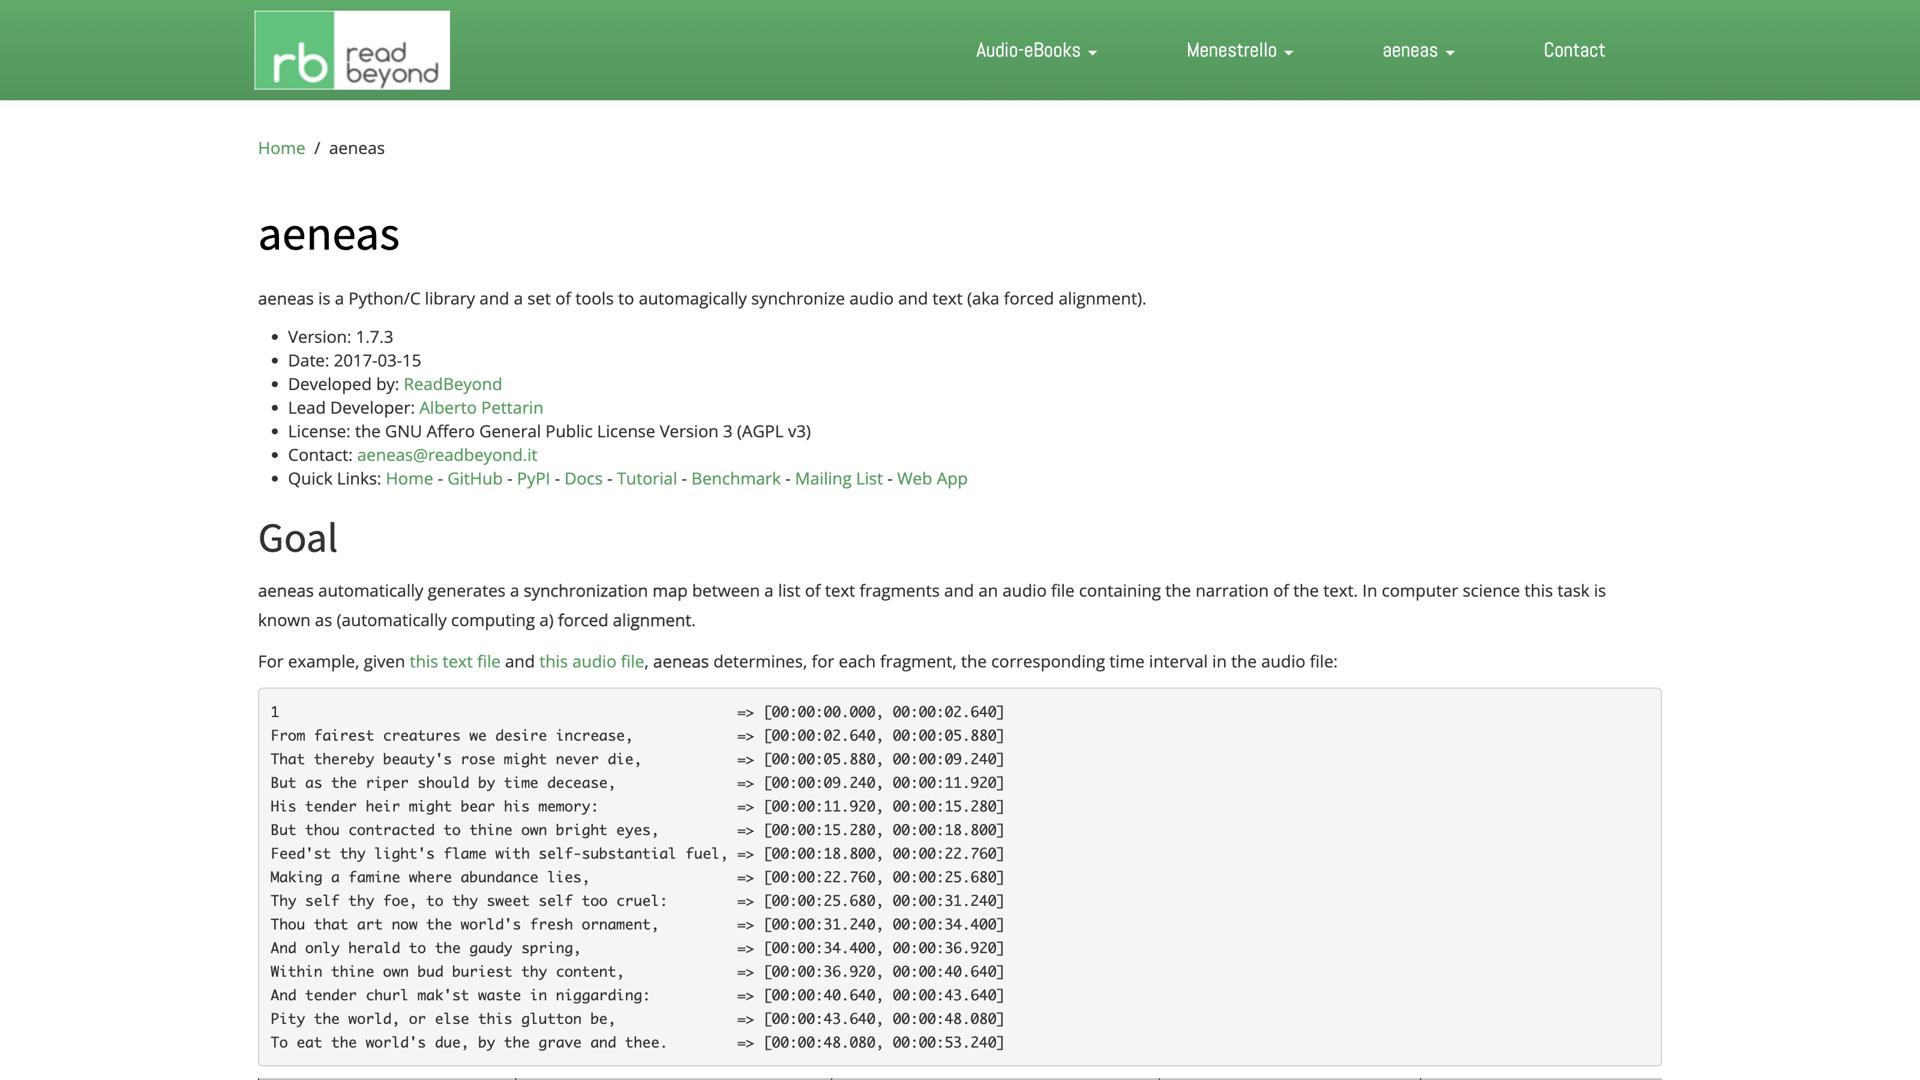Open the Docs quick link

pos(583,479)
